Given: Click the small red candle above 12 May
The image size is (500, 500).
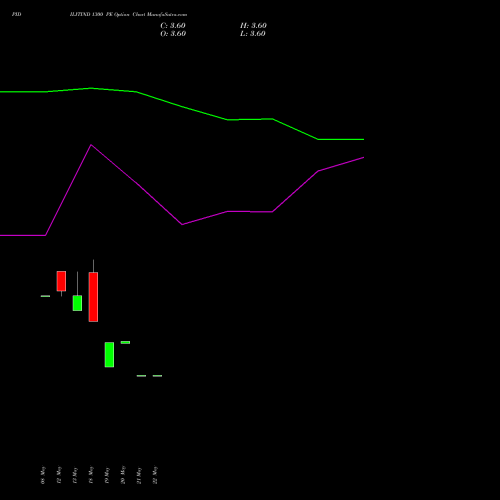Looking at the screenshot, I should point(61,281).
